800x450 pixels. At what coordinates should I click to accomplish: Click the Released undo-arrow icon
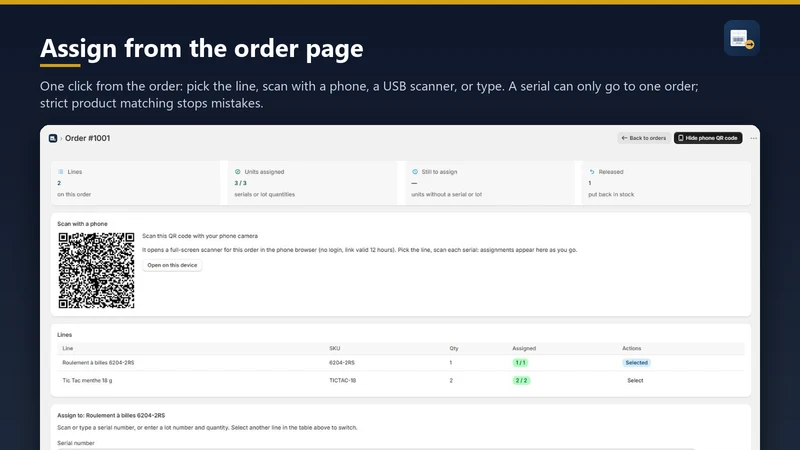point(592,172)
